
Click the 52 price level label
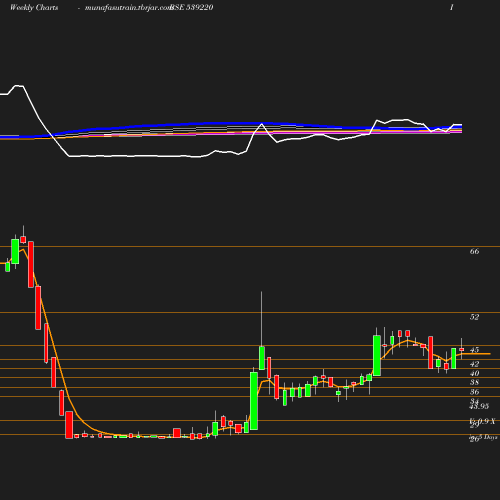tap(474, 317)
